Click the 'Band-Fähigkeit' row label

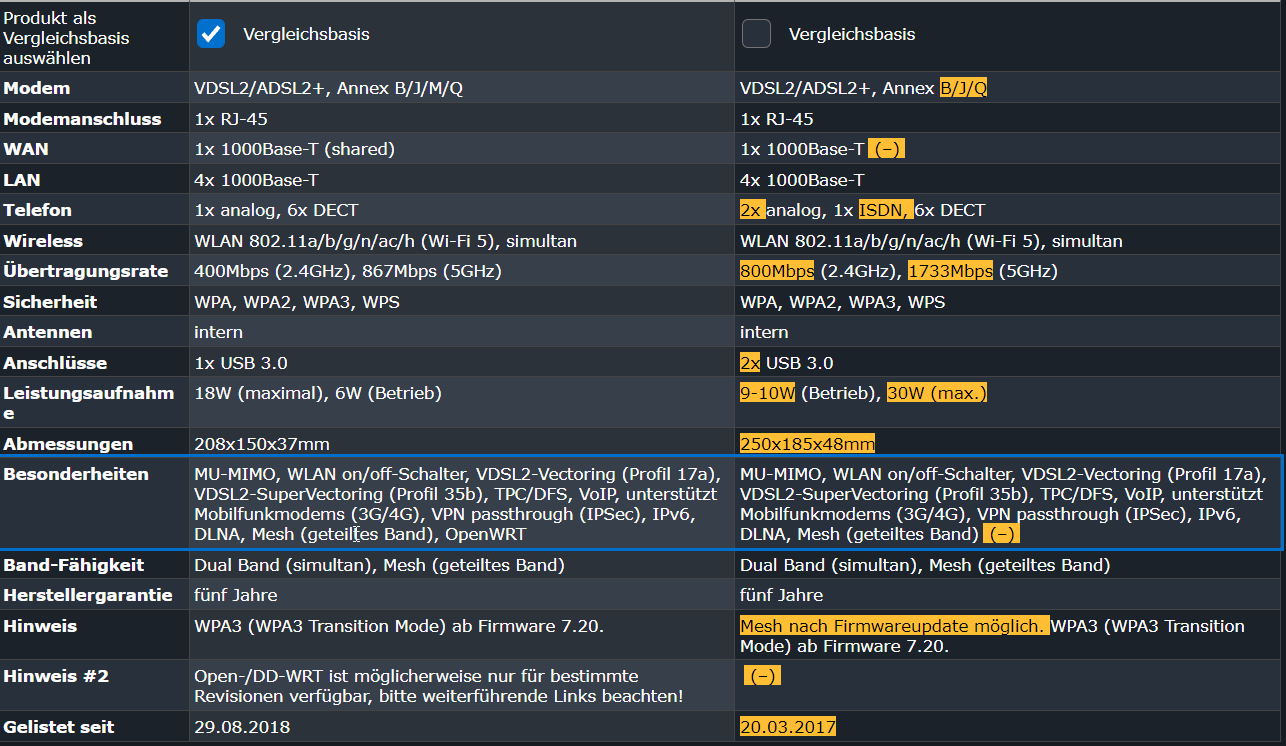76,565
